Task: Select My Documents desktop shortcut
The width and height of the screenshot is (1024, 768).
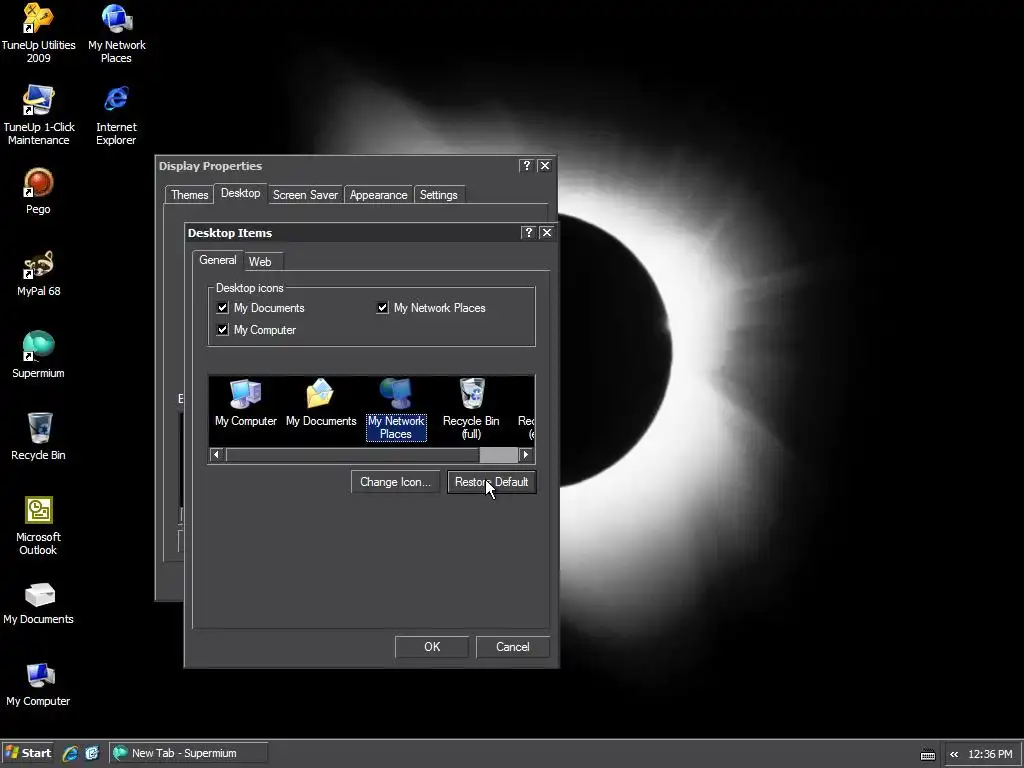Action: 38,603
